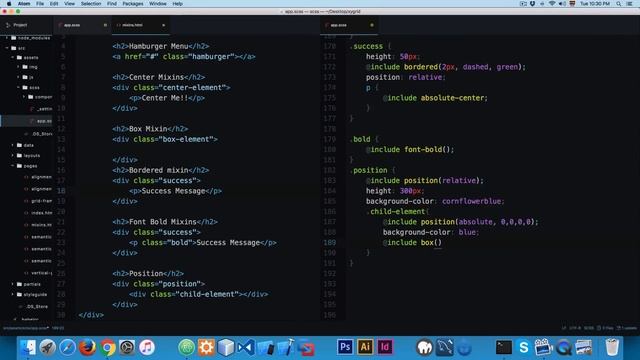This screenshot has width=640, height=360.
Task: Click the Wi-Fi status icon
Action: 552,4
